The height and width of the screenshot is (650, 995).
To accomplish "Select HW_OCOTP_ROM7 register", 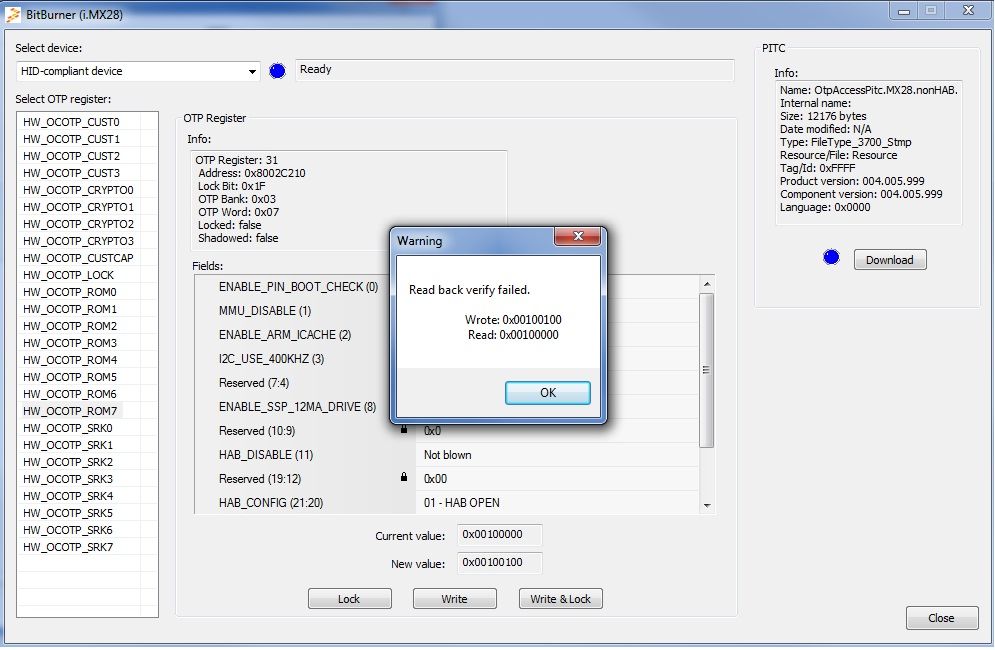I will (70, 411).
